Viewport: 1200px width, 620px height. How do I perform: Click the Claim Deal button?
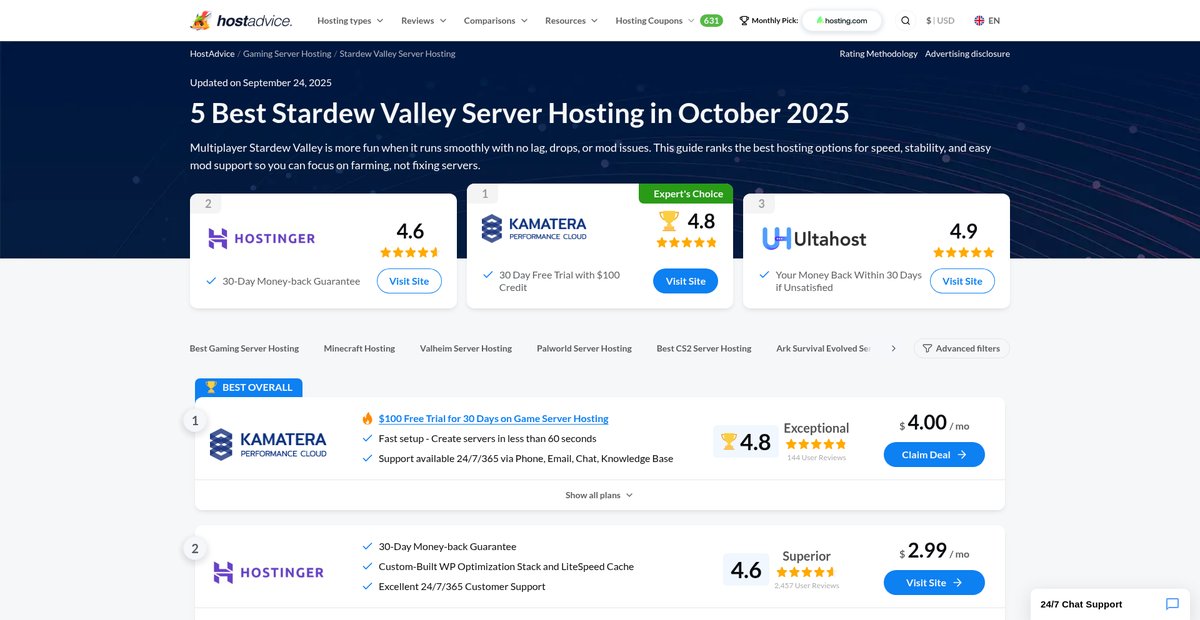pos(934,454)
